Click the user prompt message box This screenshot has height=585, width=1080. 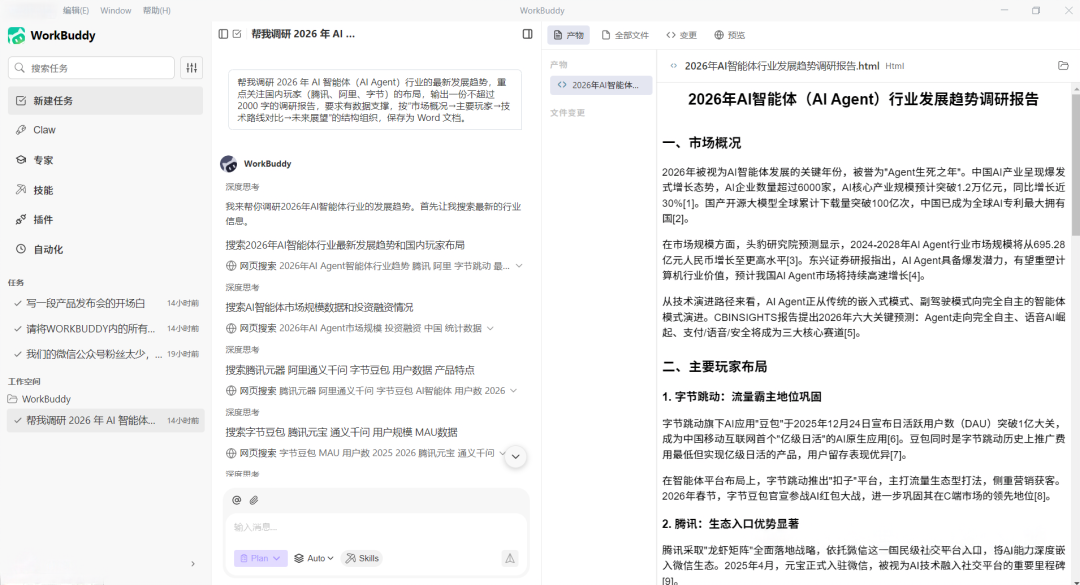tap(375, 99)
